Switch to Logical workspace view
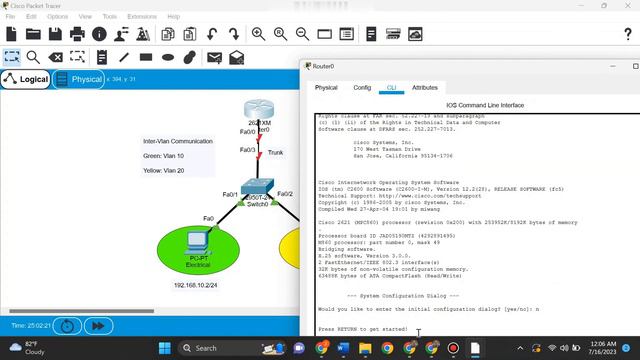This screenshot has height=360, width=640. pyautogui.click(x=25, y=79)
